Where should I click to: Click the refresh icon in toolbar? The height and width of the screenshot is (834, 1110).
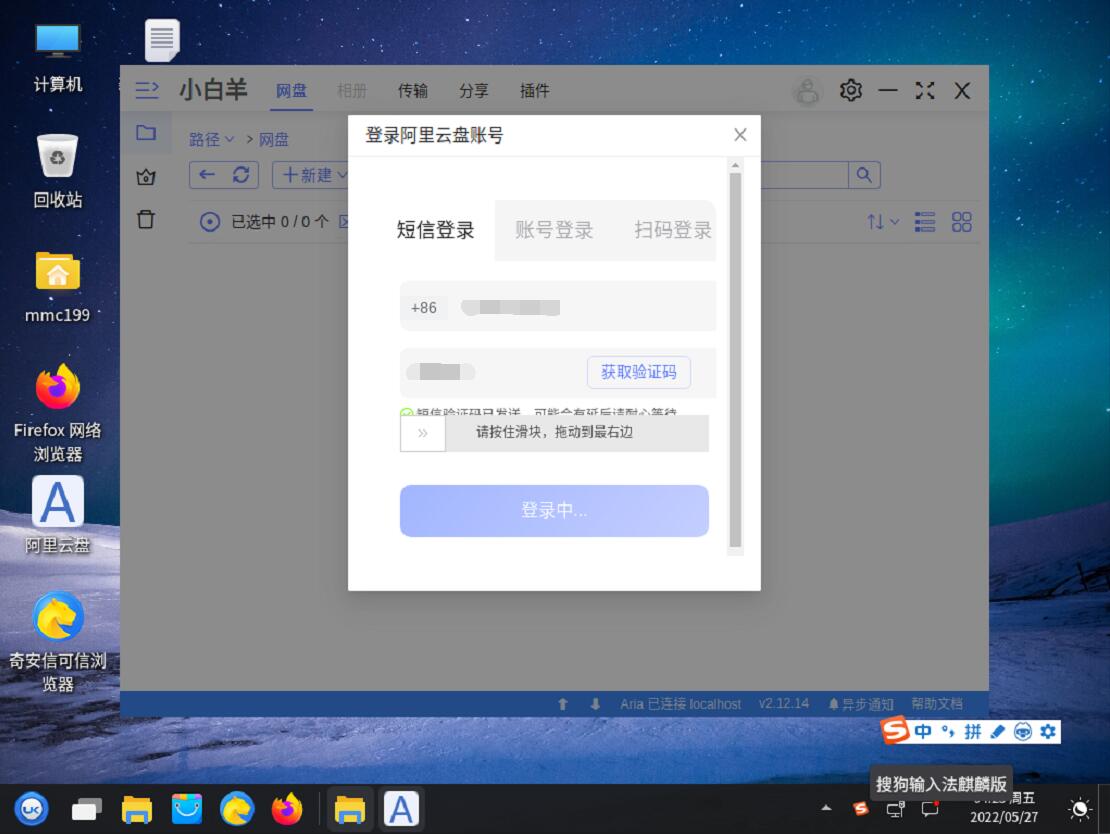241,174
